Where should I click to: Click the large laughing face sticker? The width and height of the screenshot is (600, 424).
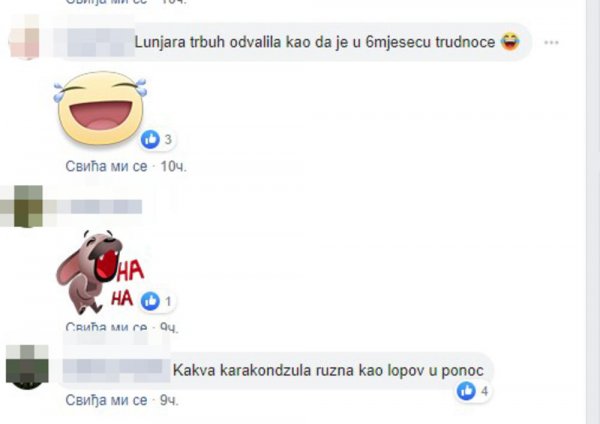coord(100,108)
